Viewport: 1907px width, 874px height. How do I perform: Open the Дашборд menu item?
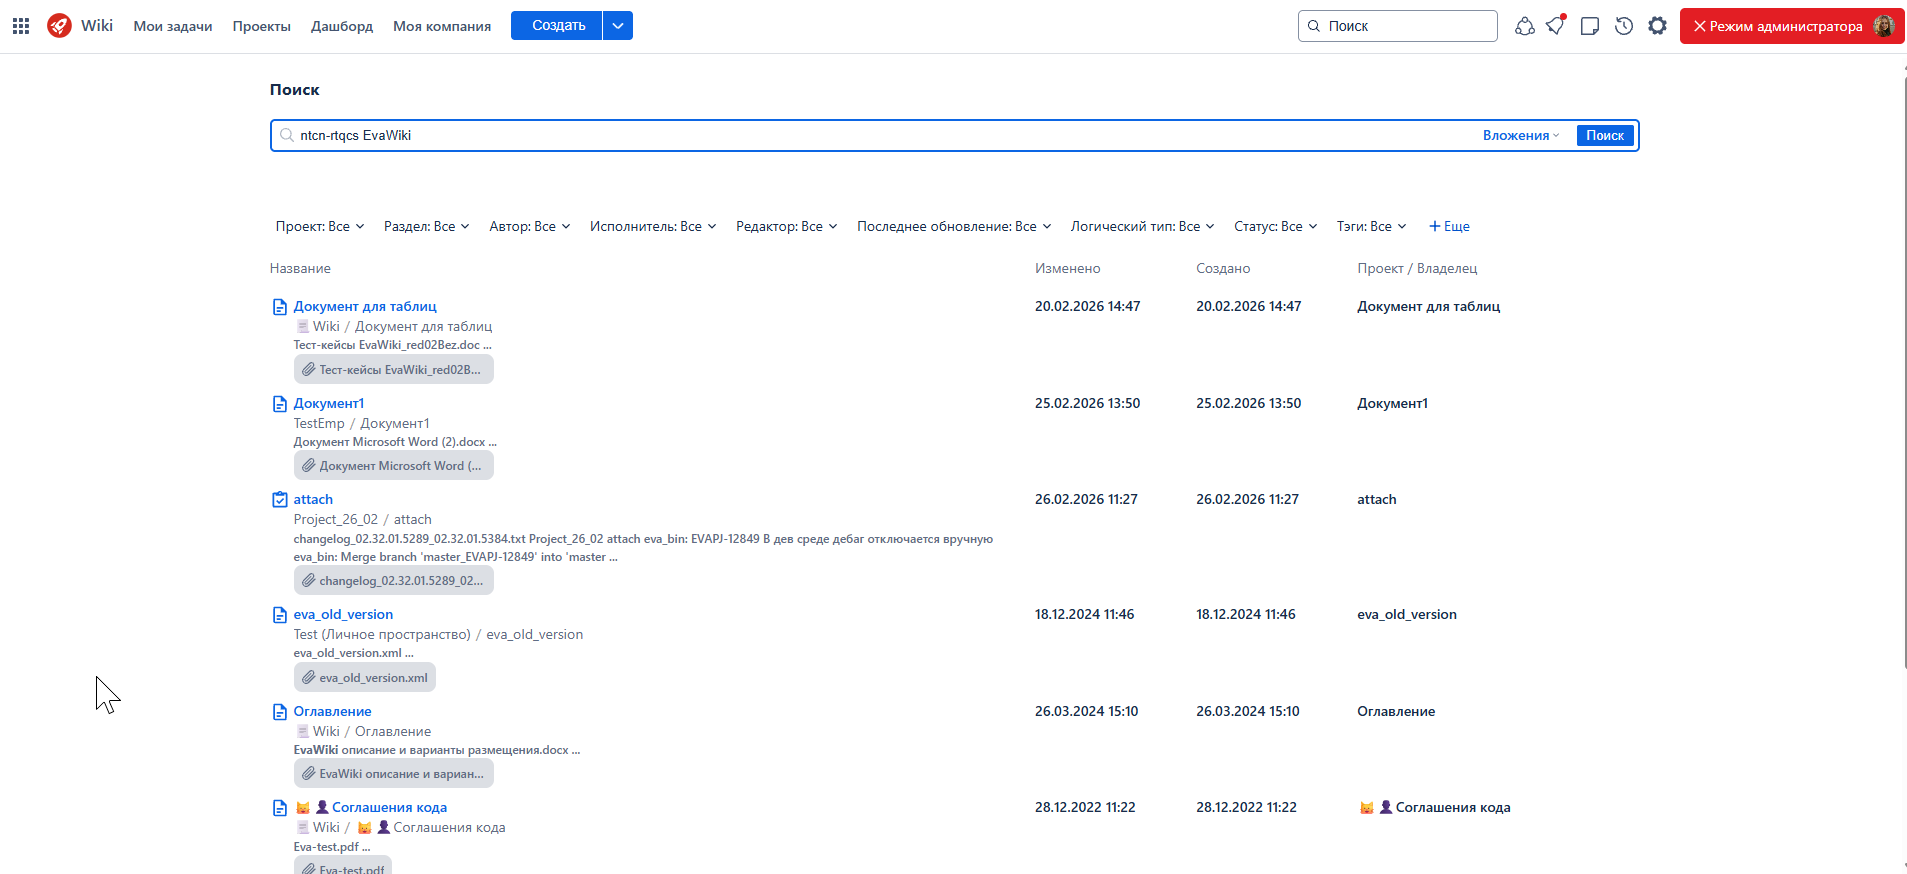pyautogui.click(x=341, y=26)
